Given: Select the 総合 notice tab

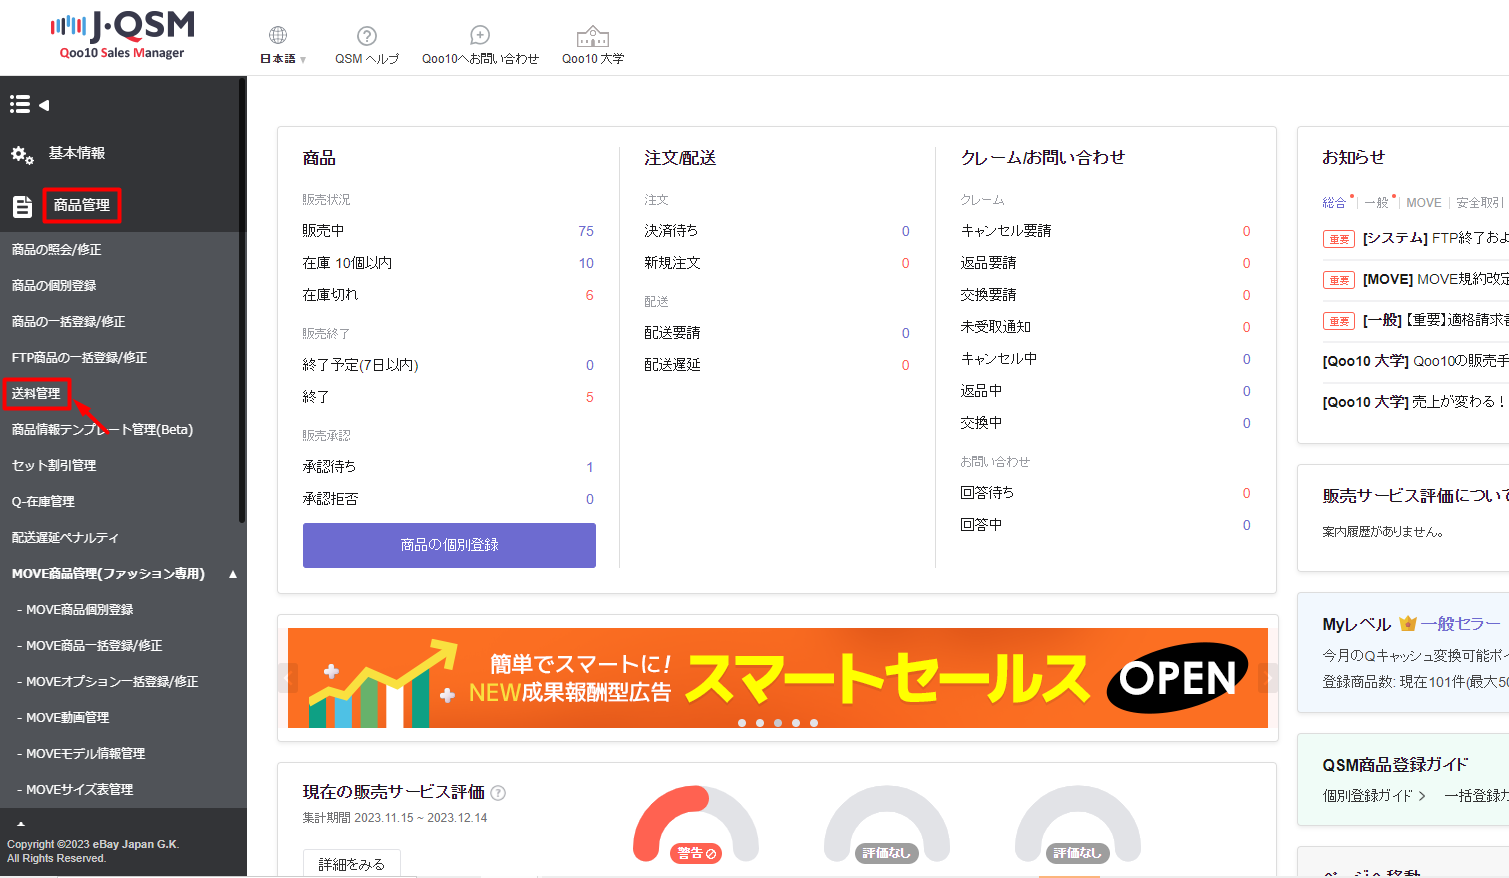Looking at the screenshot, I should click(1334, 203).
